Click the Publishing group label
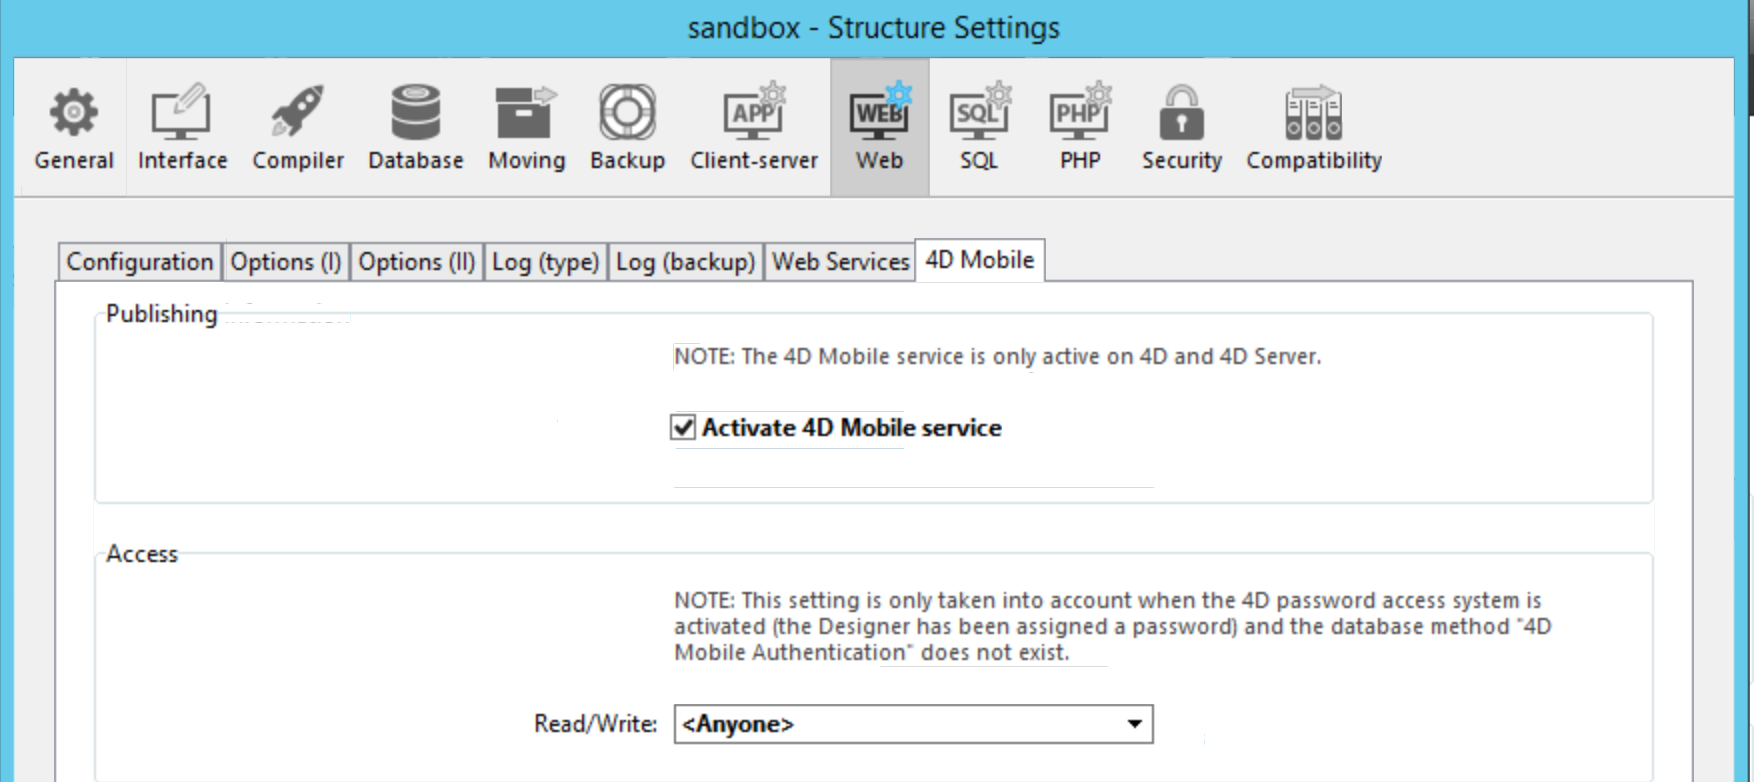Image resolution: width=1754 pixels, height=782 pixels. point(161,314)
